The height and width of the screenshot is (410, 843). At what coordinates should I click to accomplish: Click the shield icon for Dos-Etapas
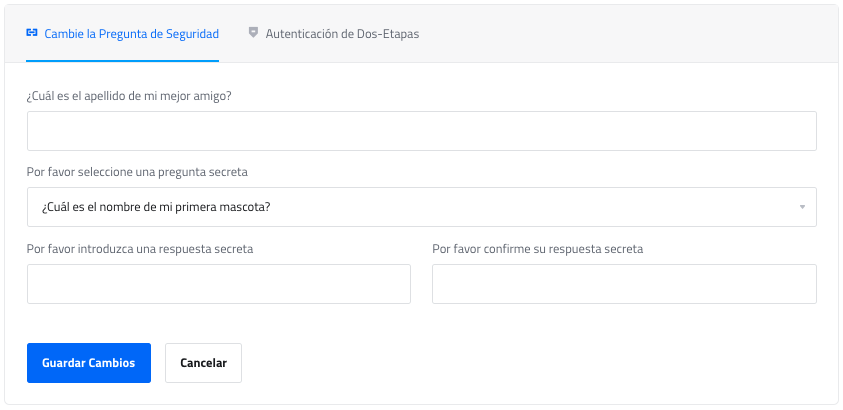254,33
